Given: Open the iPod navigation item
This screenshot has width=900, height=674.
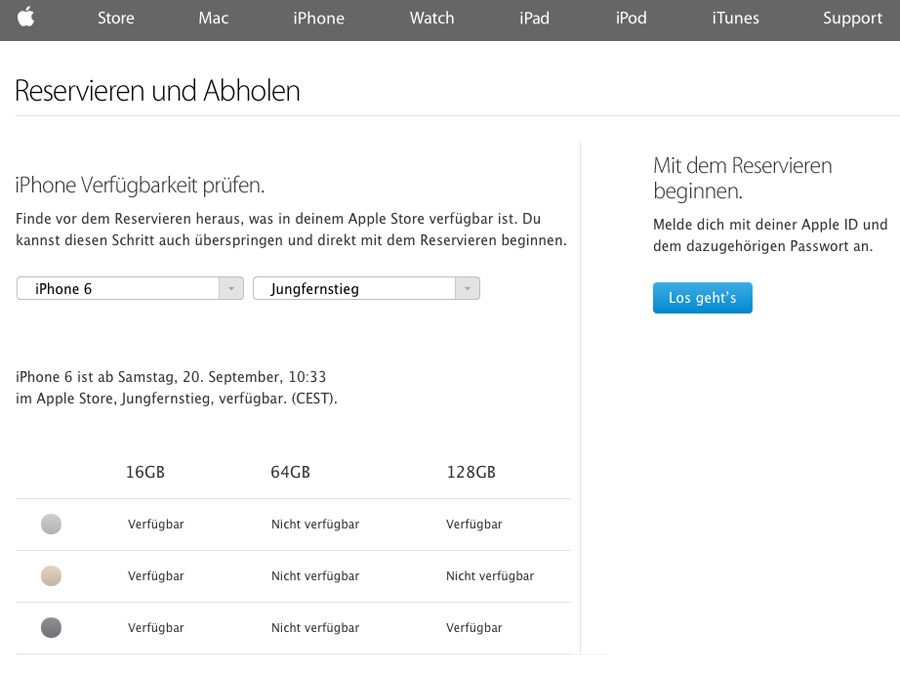Looking at the screenshot, I should click(631, 18).
